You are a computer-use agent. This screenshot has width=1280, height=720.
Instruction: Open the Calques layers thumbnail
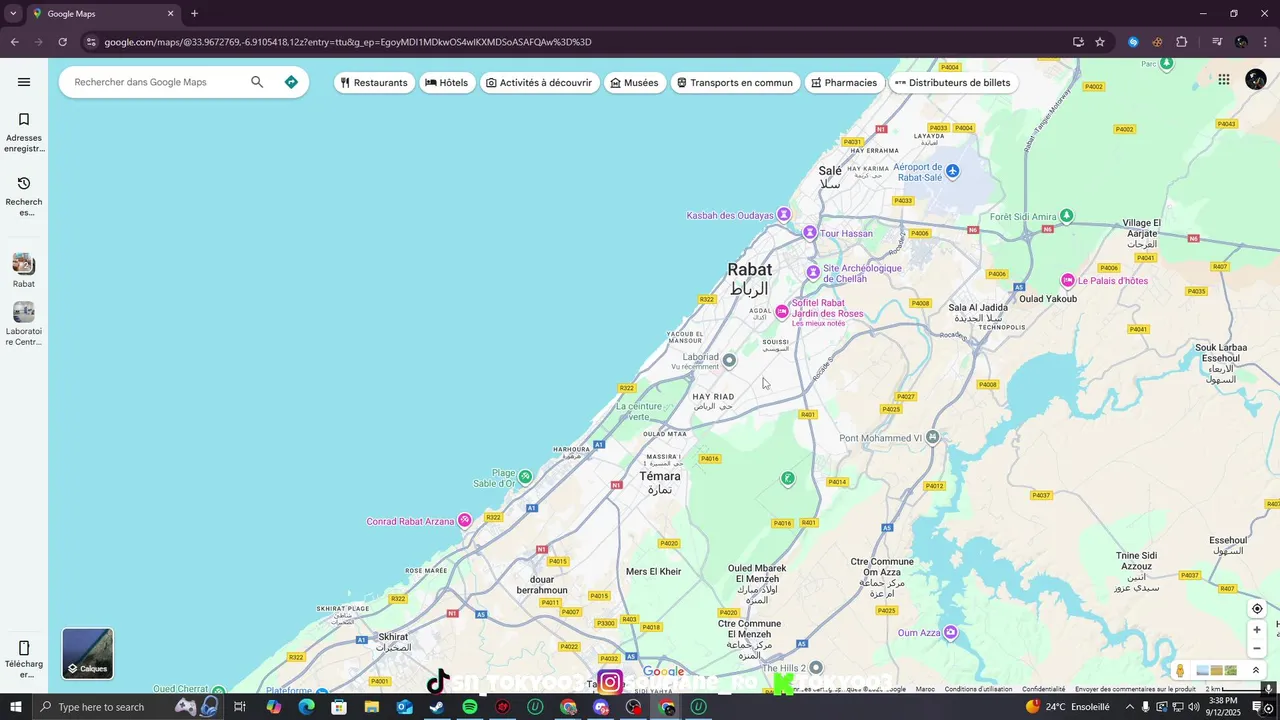click(x=88, y=653)
